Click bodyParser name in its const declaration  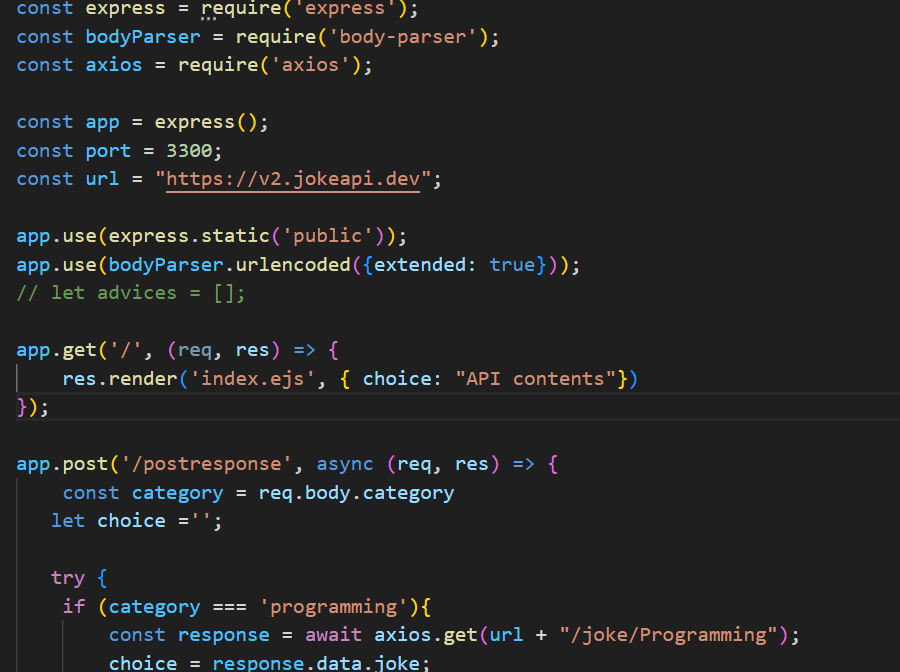143,37
